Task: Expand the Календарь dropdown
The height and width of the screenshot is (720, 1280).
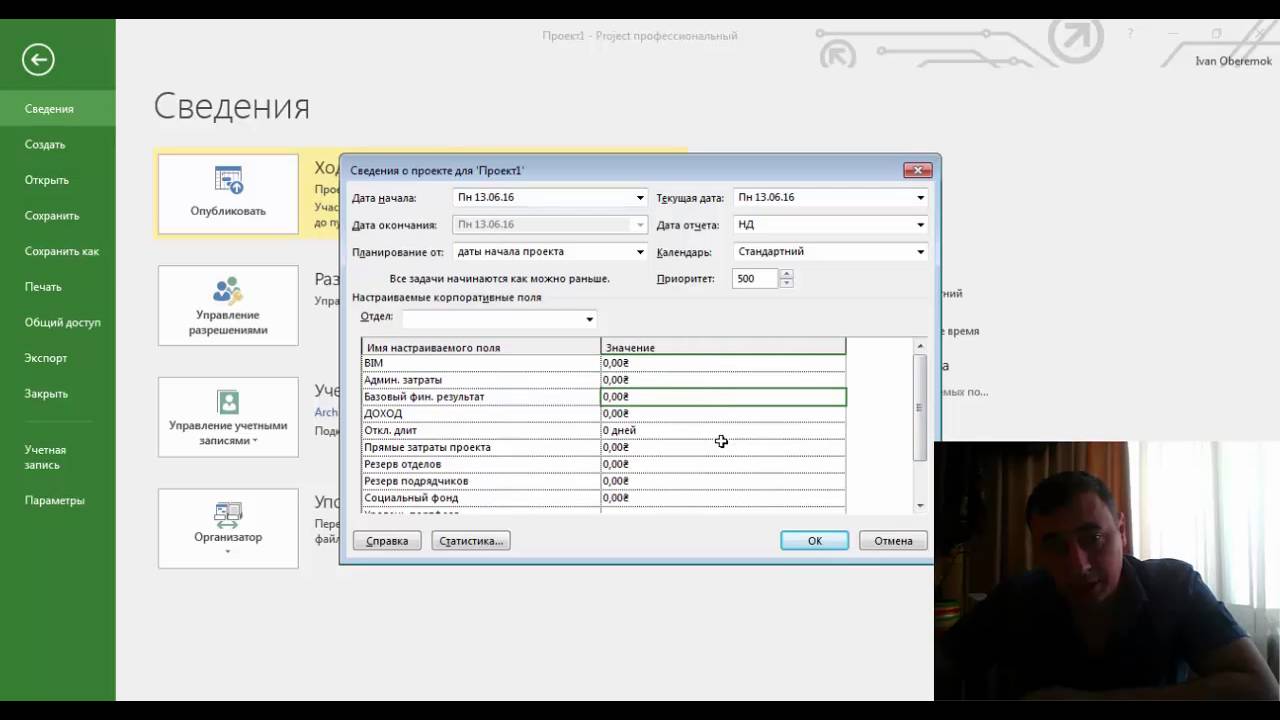Action: click(921, 252)
